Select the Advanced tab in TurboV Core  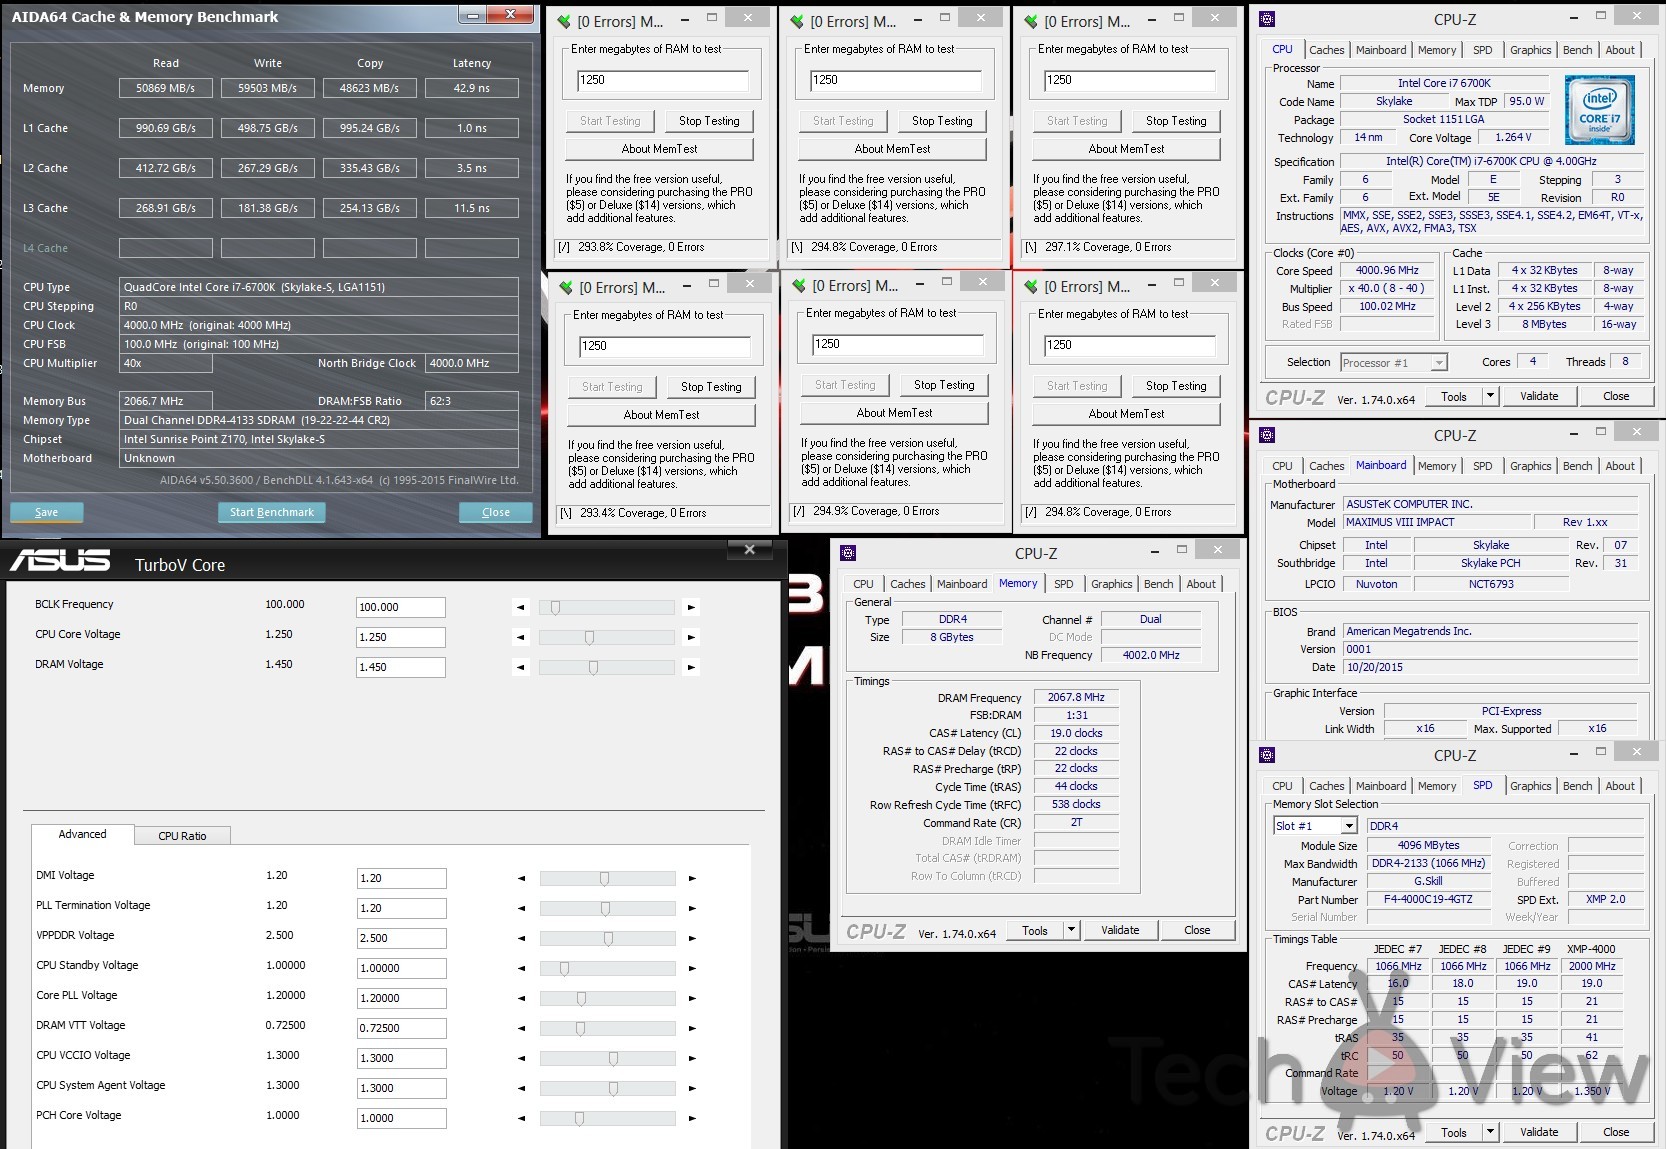tap(82, 834)
